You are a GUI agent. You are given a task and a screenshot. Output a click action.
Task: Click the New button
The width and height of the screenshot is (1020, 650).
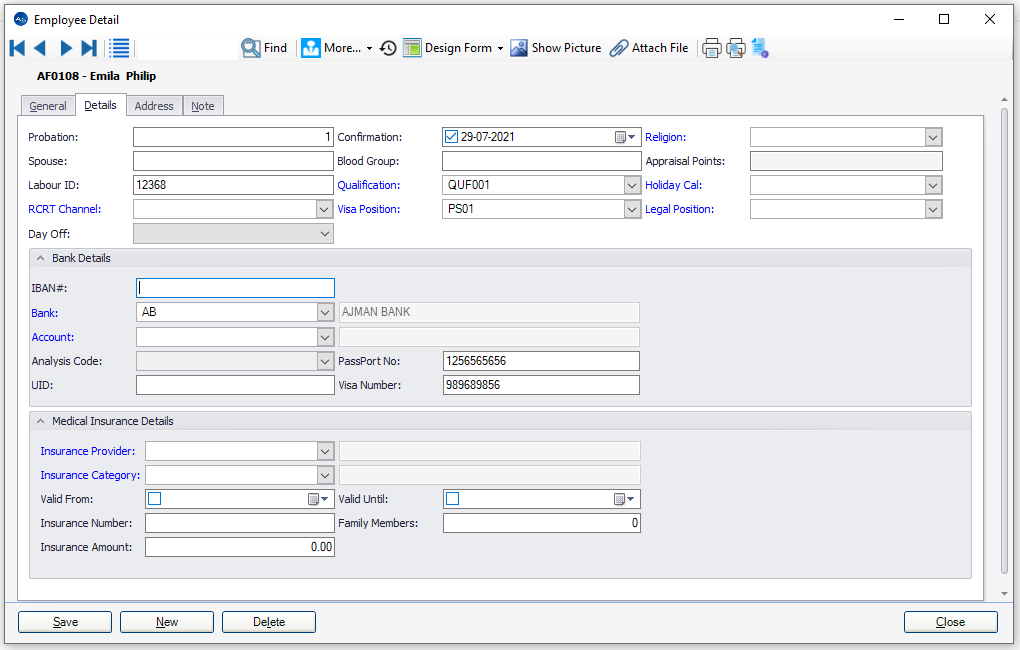coord(167,622)
